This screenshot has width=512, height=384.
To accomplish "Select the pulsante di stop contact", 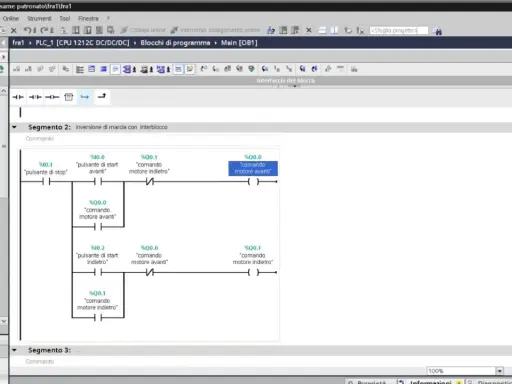I will [46, 182].
